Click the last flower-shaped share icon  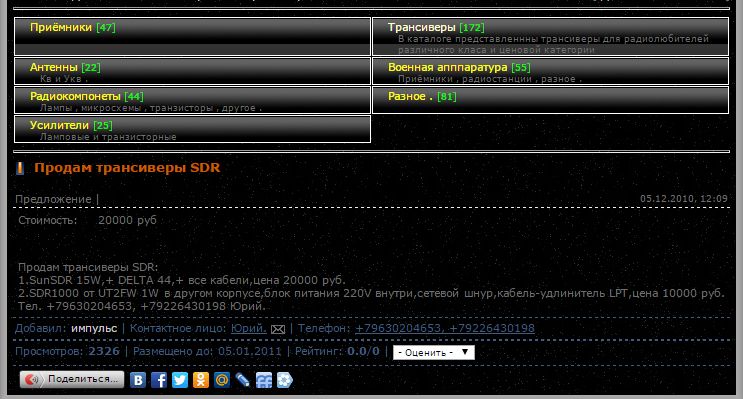284,380
